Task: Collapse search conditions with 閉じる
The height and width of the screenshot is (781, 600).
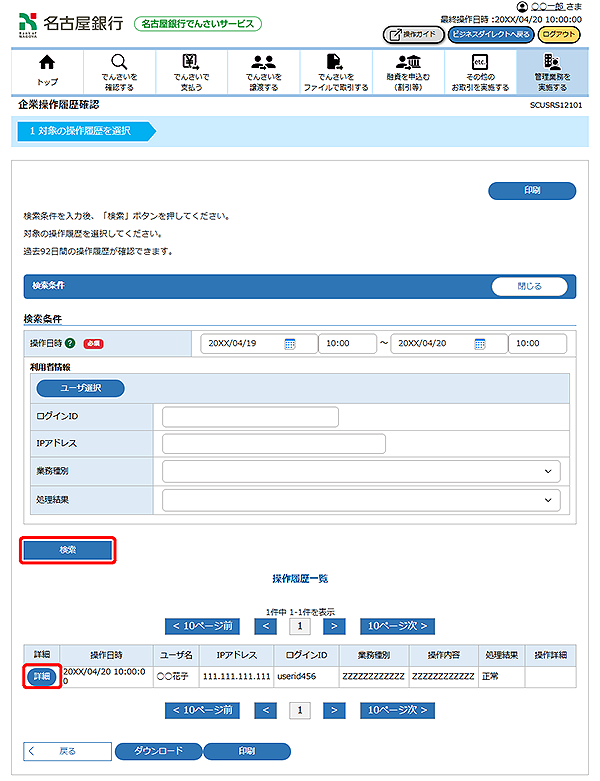Action: click(529, 286)
